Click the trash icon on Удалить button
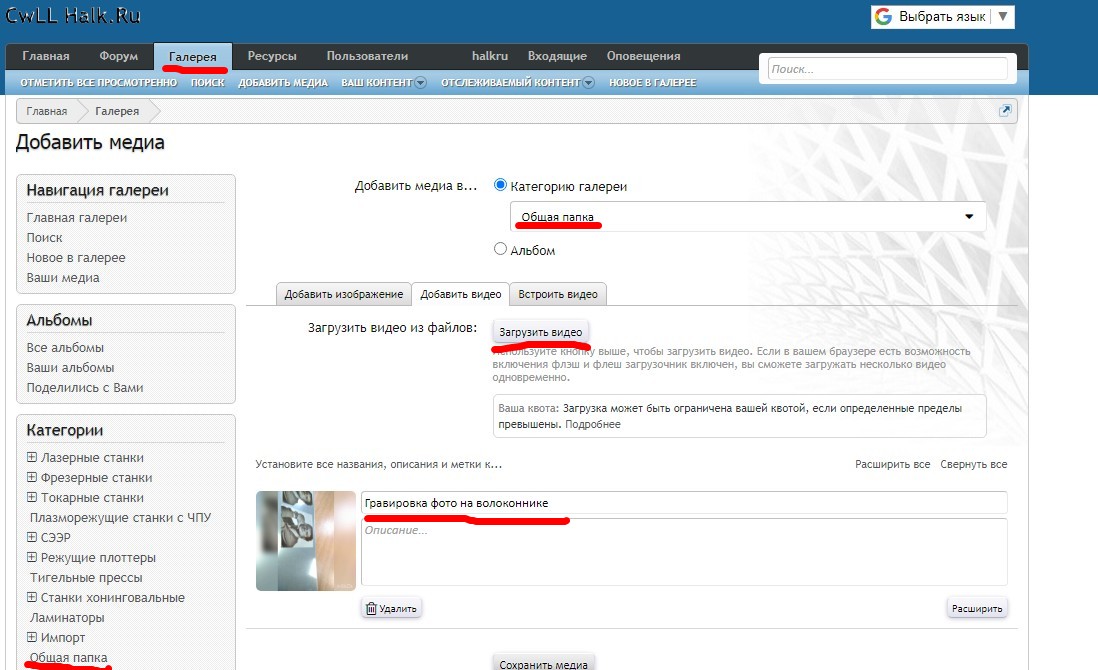 (371, 608)
